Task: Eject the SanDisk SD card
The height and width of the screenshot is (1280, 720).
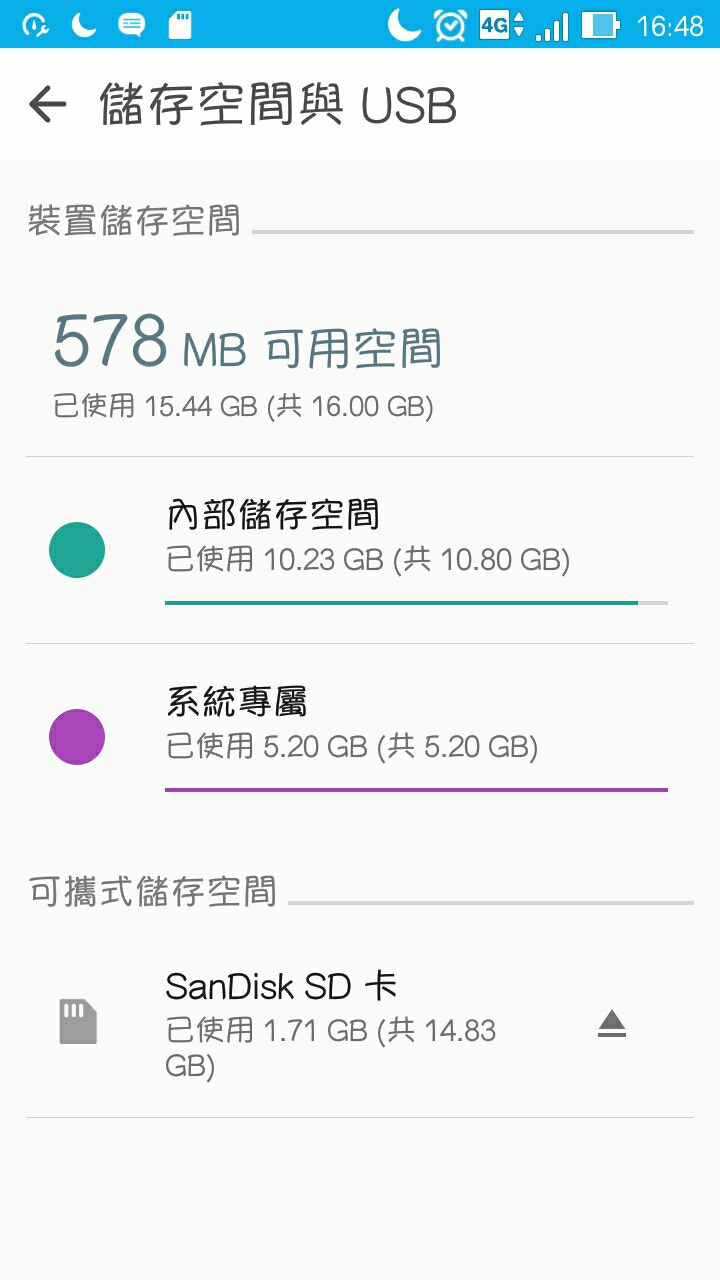Action: pyautogui.click(x=612, y=1024)
